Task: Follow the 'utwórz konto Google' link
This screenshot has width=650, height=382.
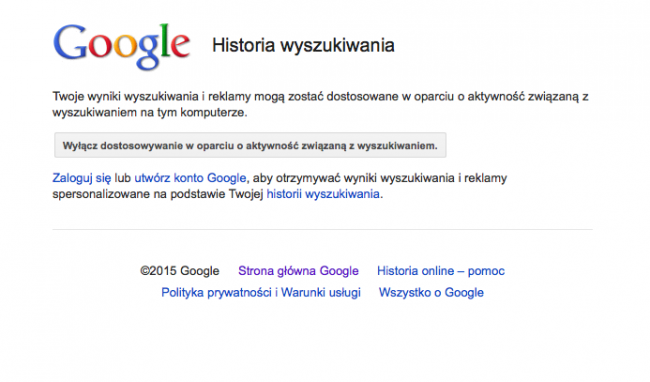Action: click(190, 178)
